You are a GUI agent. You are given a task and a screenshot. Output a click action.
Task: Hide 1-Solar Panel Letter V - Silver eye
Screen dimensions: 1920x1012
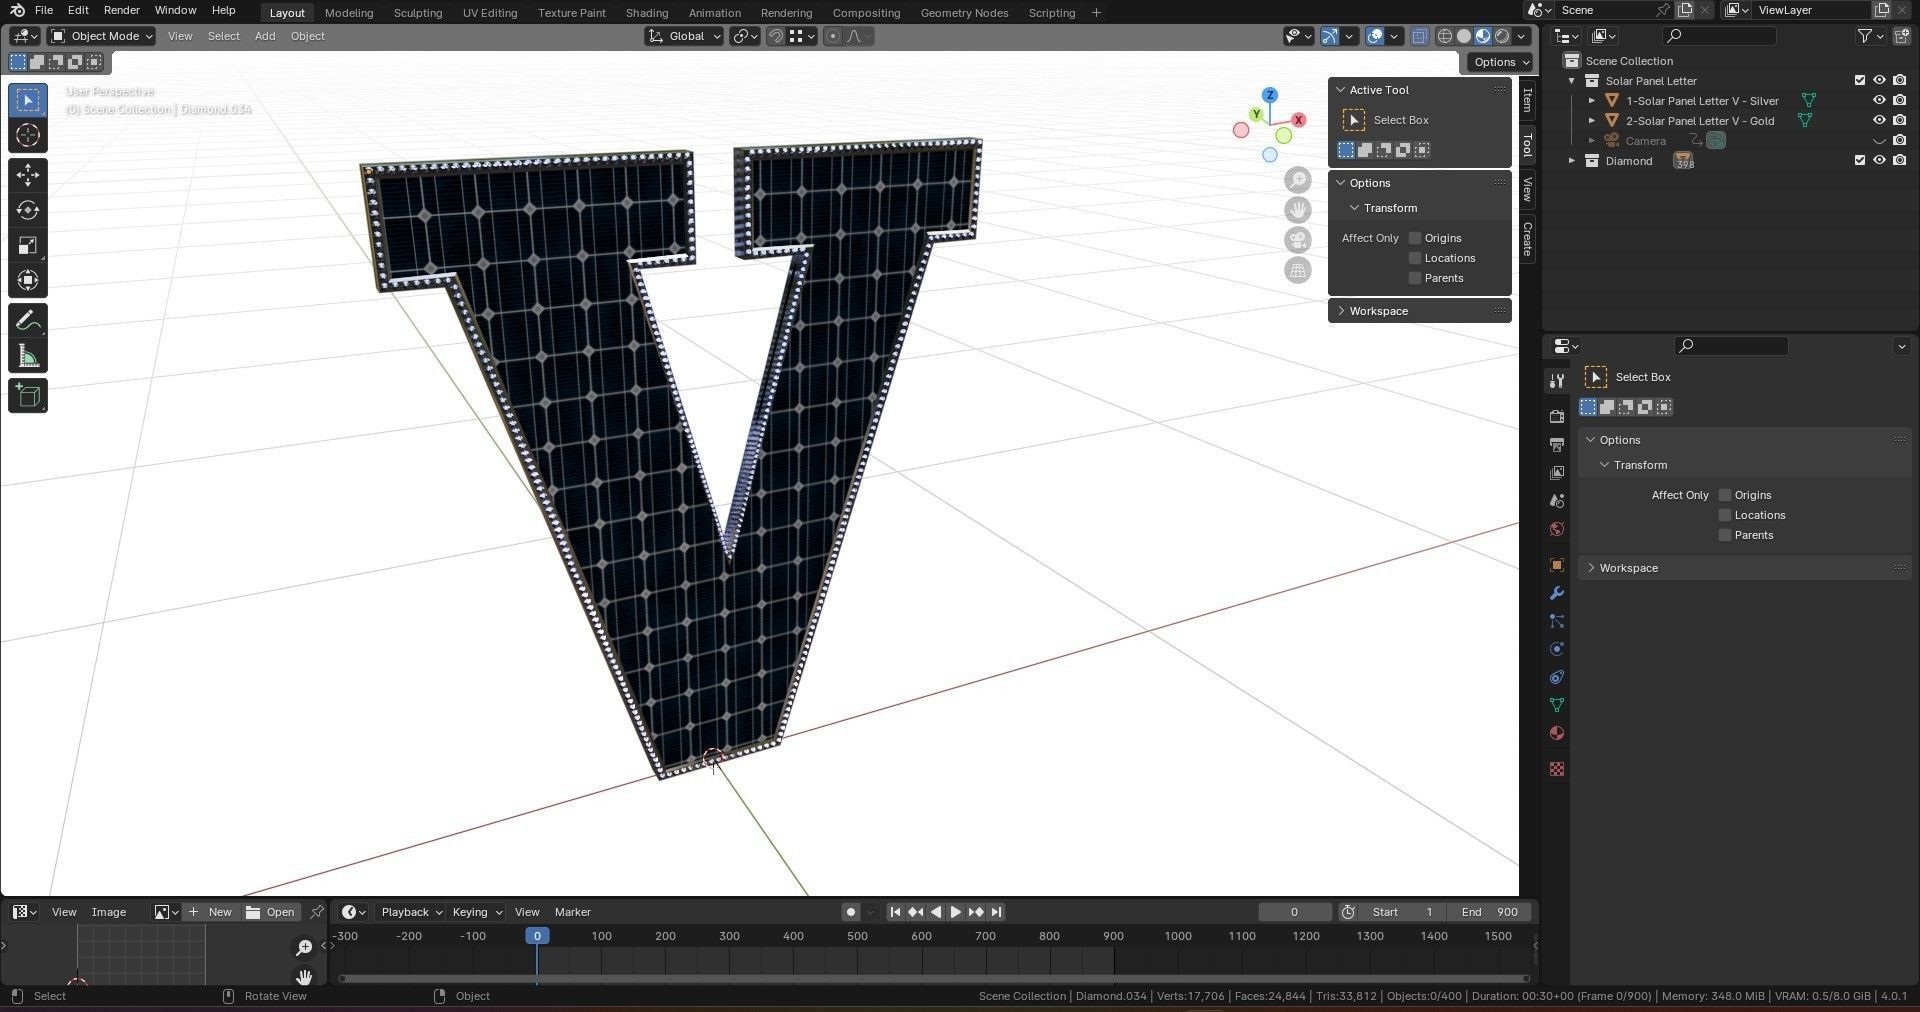[x=1879, y=100]
